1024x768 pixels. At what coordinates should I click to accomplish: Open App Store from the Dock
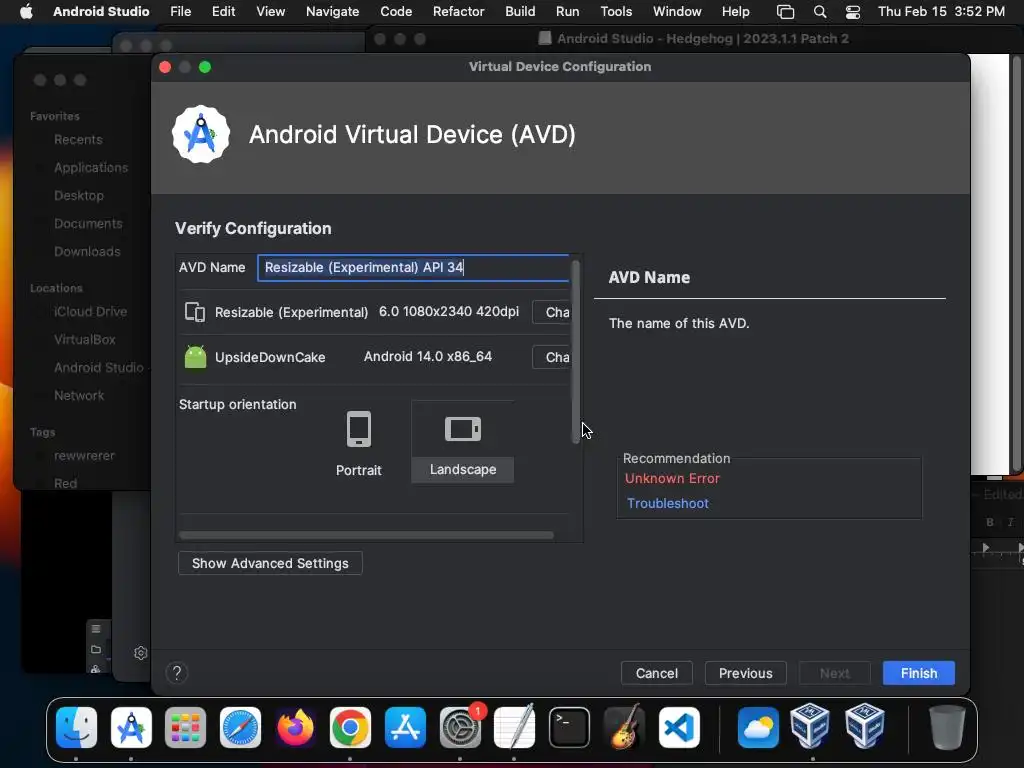(x=405, y=728)
